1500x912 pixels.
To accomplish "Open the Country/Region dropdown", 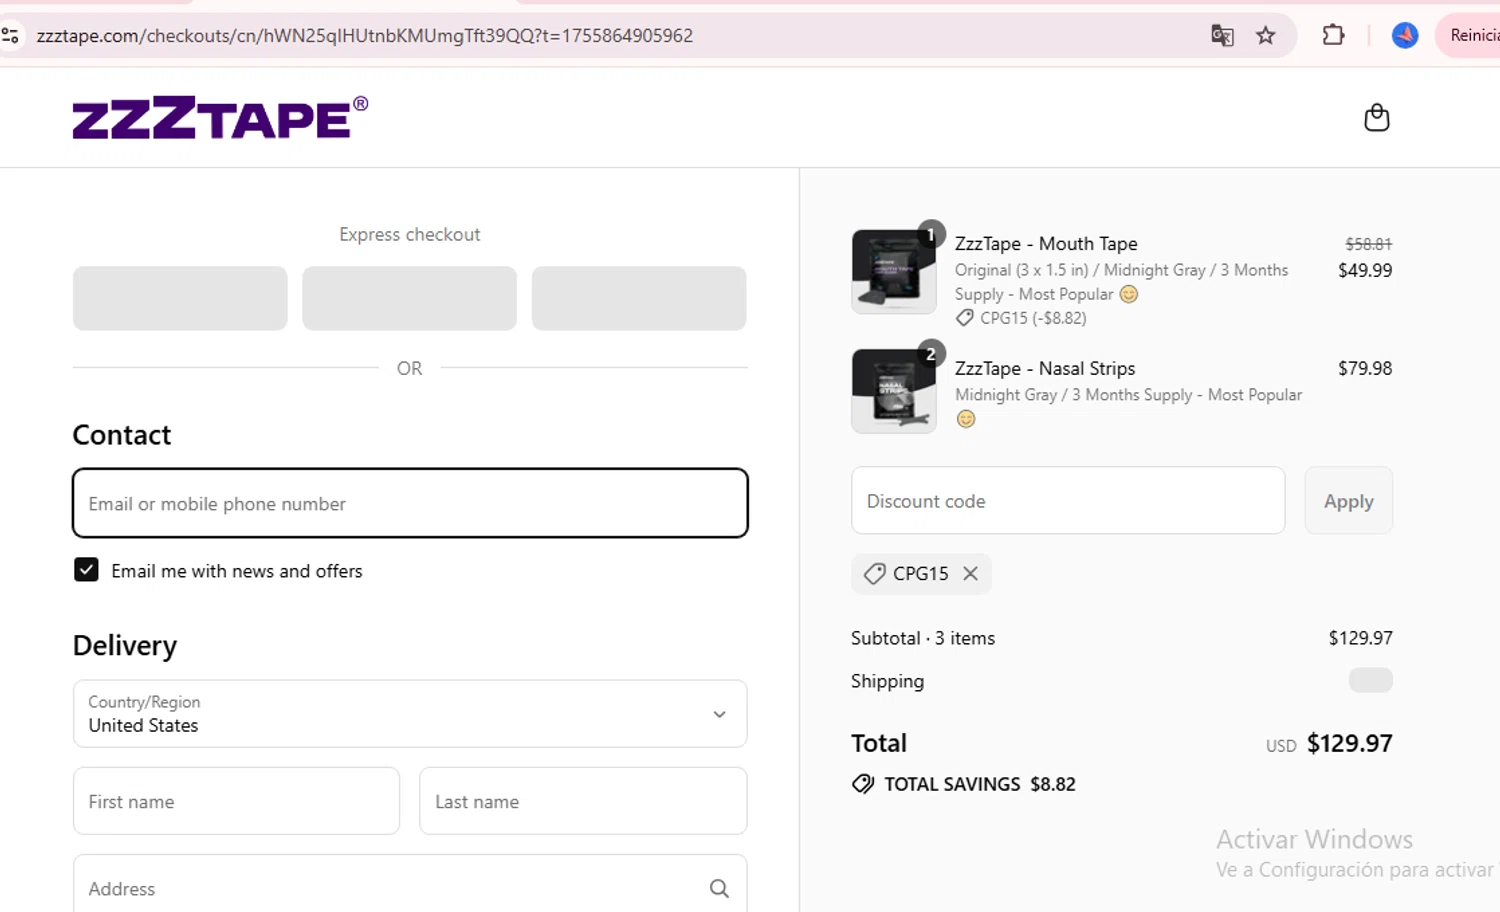I will pos(410,714).
